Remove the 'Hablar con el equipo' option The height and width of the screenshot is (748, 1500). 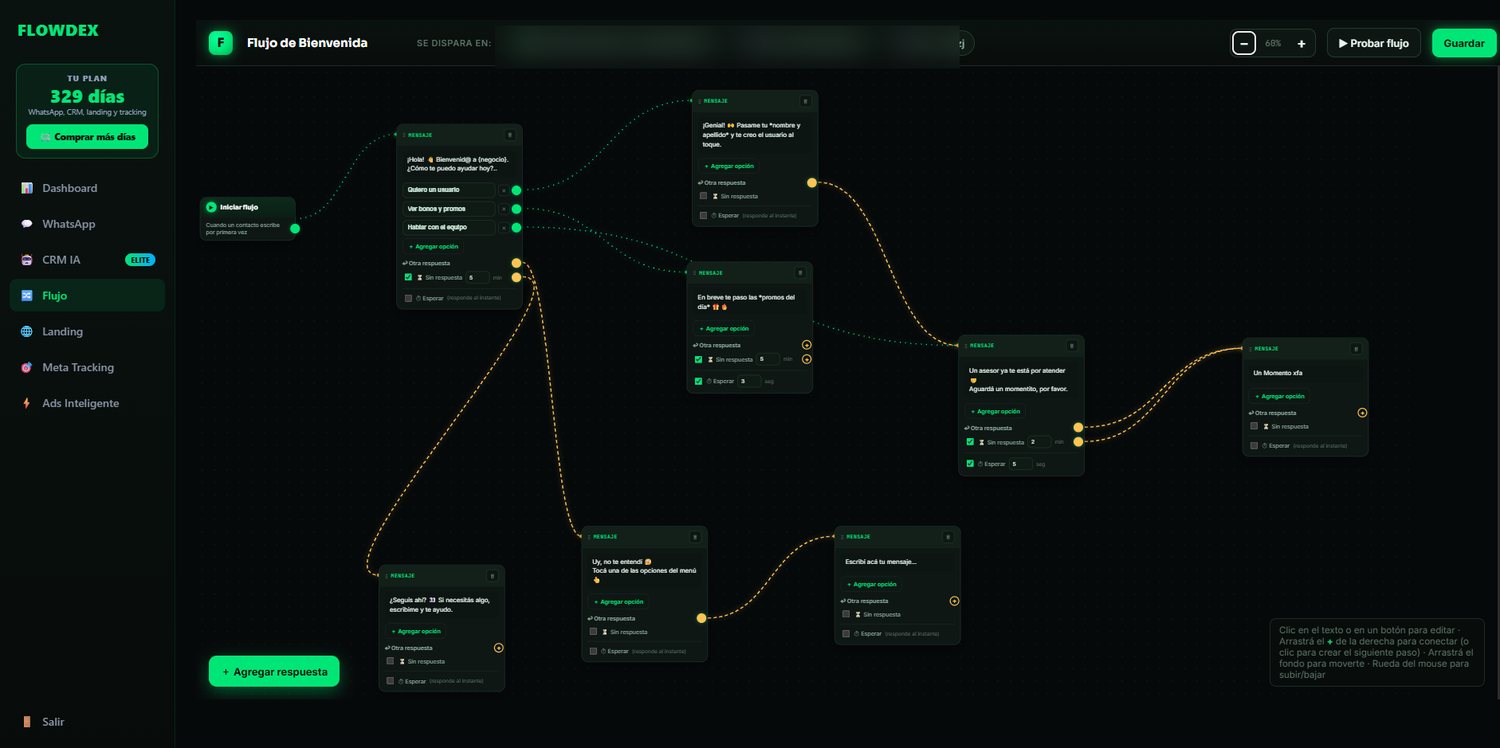coord(503,228)
